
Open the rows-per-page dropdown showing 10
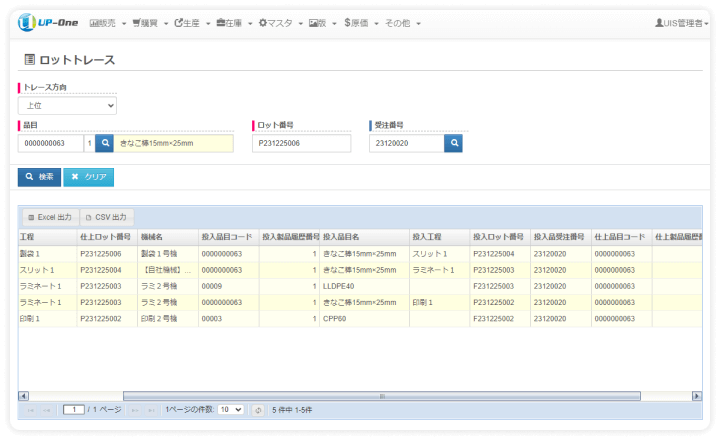tap(230, 410)
